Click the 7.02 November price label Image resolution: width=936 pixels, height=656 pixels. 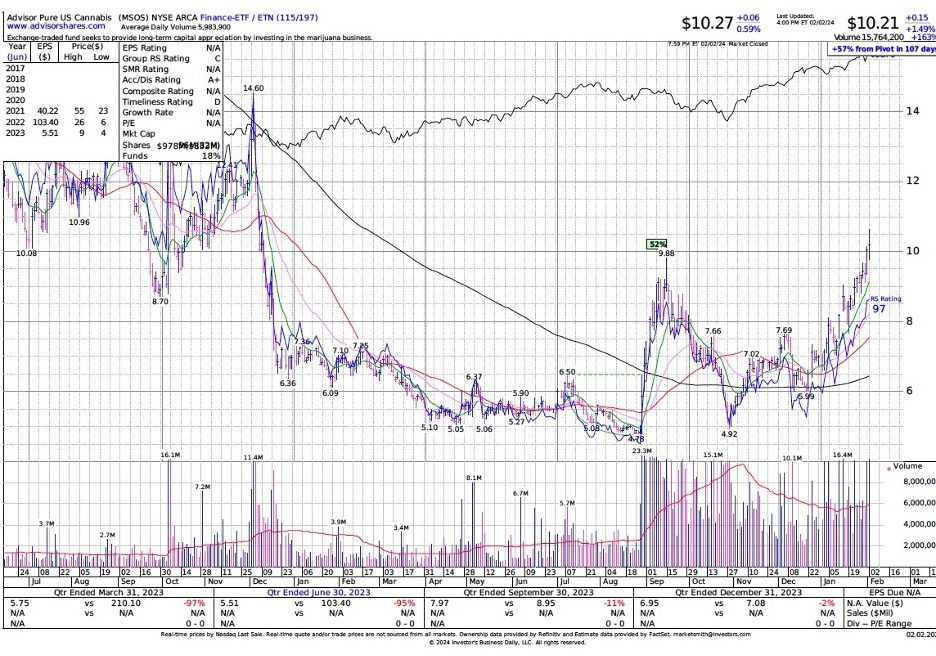(751, 354)
